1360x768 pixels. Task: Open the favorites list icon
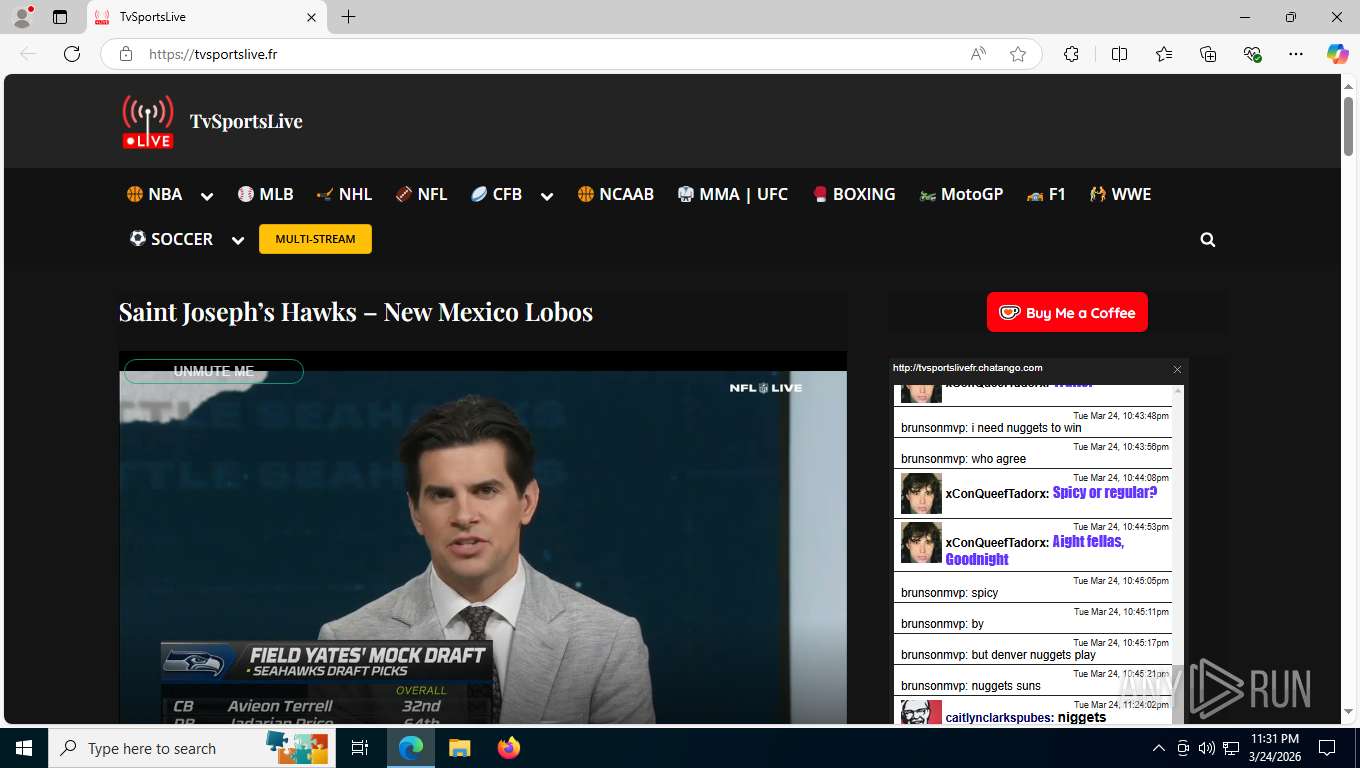(1164, 54)
